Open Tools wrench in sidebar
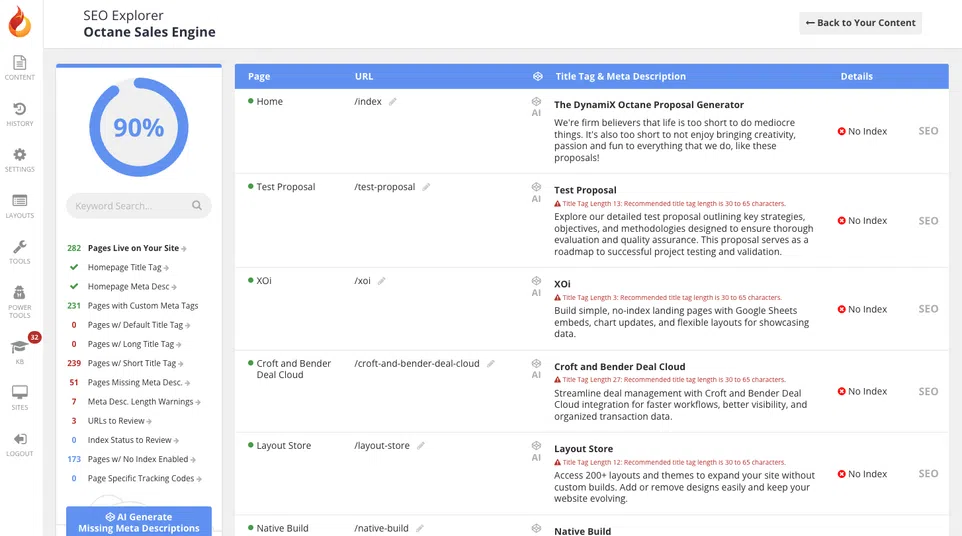This screenshot has height=536, width=962. click(20, 252)
